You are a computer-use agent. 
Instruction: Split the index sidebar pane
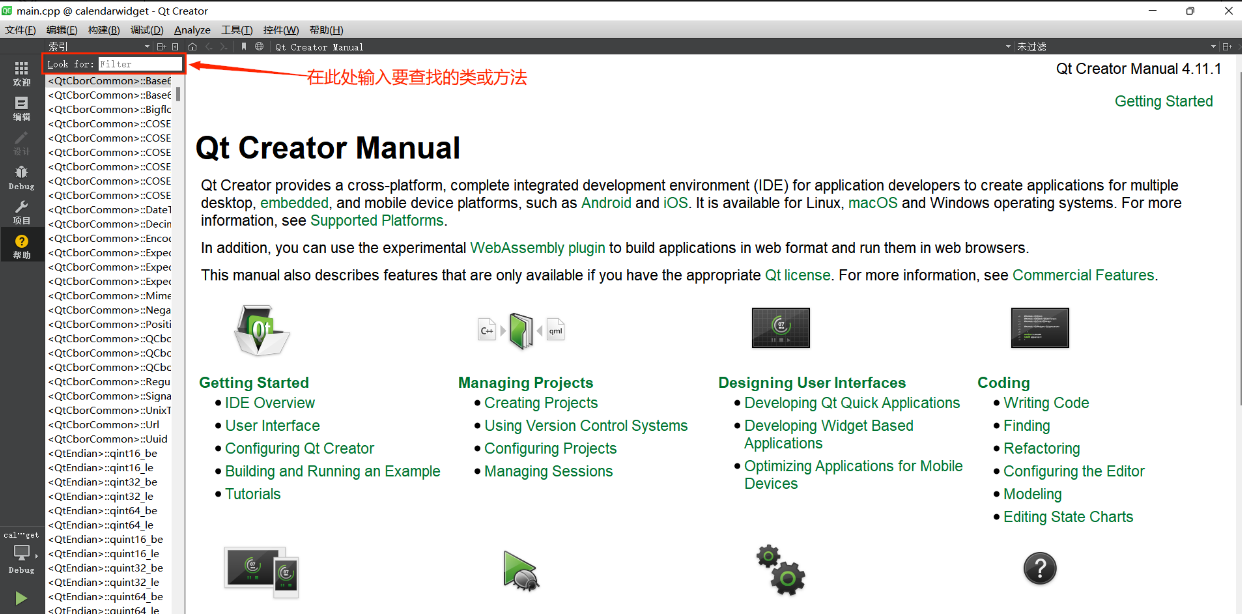(161, 46)
